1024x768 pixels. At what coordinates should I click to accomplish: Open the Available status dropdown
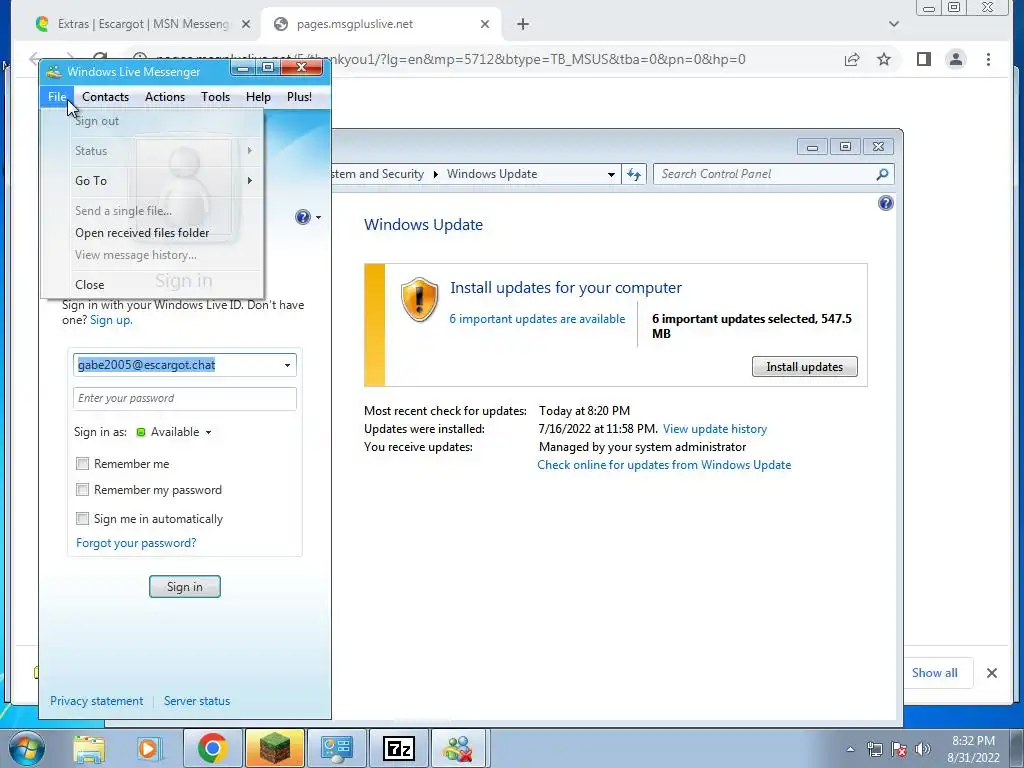(174, 432)
